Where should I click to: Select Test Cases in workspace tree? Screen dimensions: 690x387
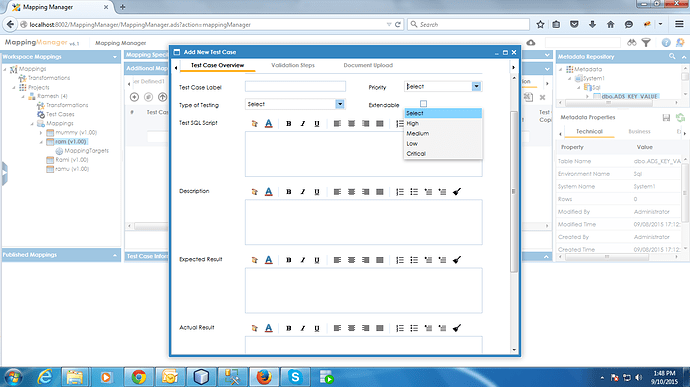(60, 114)
